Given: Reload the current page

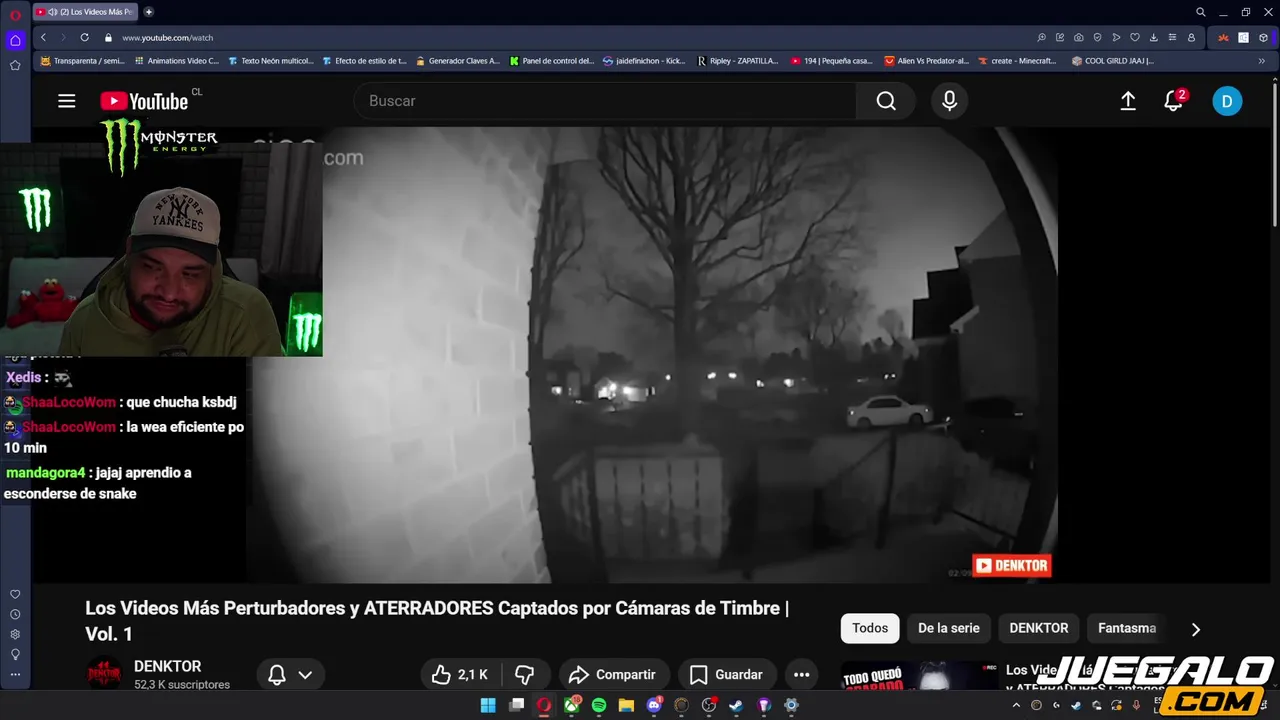Looking at the screenshot, I should click(84, 37).
